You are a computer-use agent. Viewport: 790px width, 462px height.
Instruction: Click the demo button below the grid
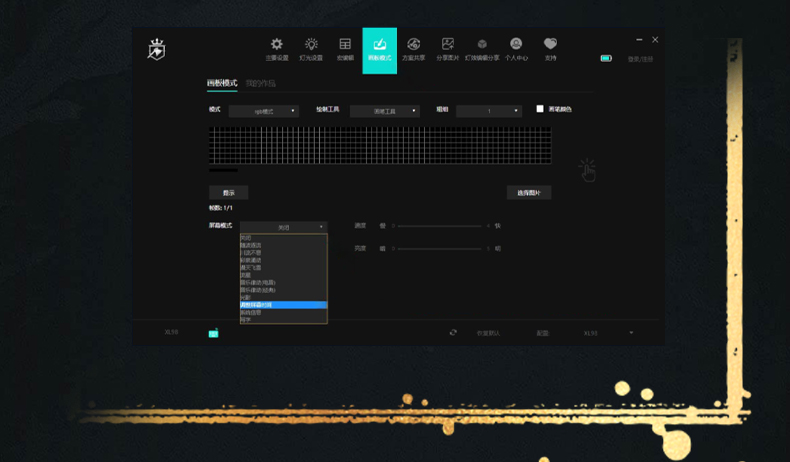click(x=228, y=192)
